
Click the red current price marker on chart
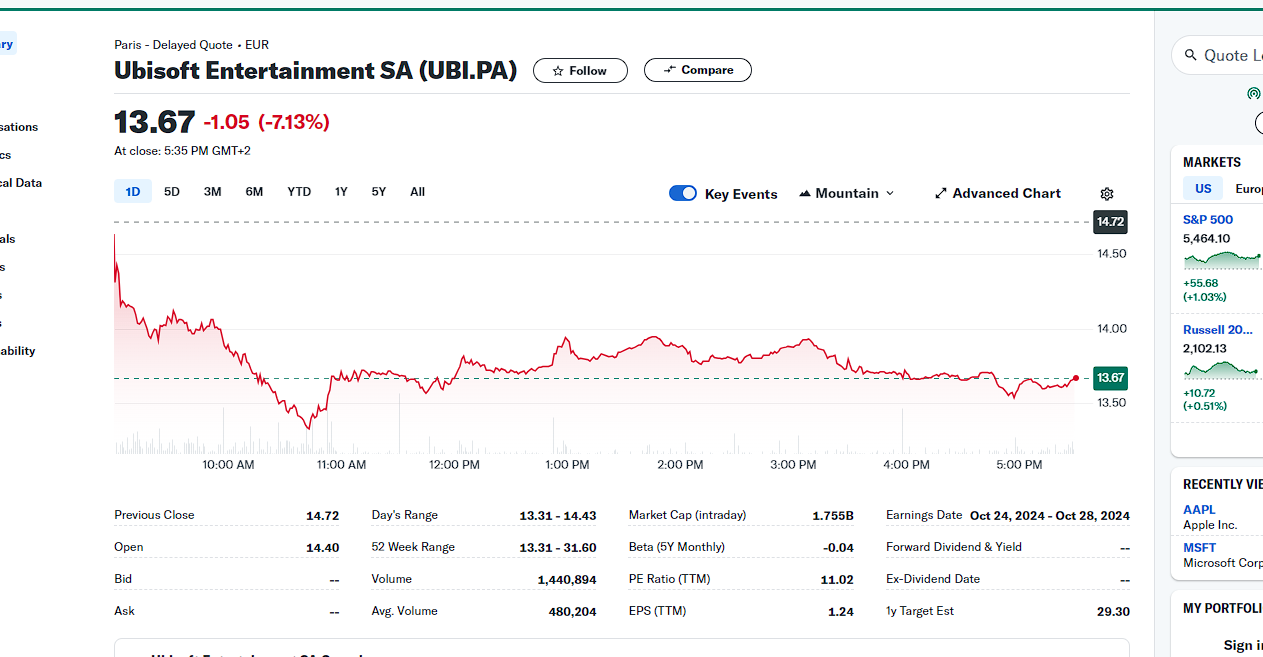click(x=1075, y=378)
